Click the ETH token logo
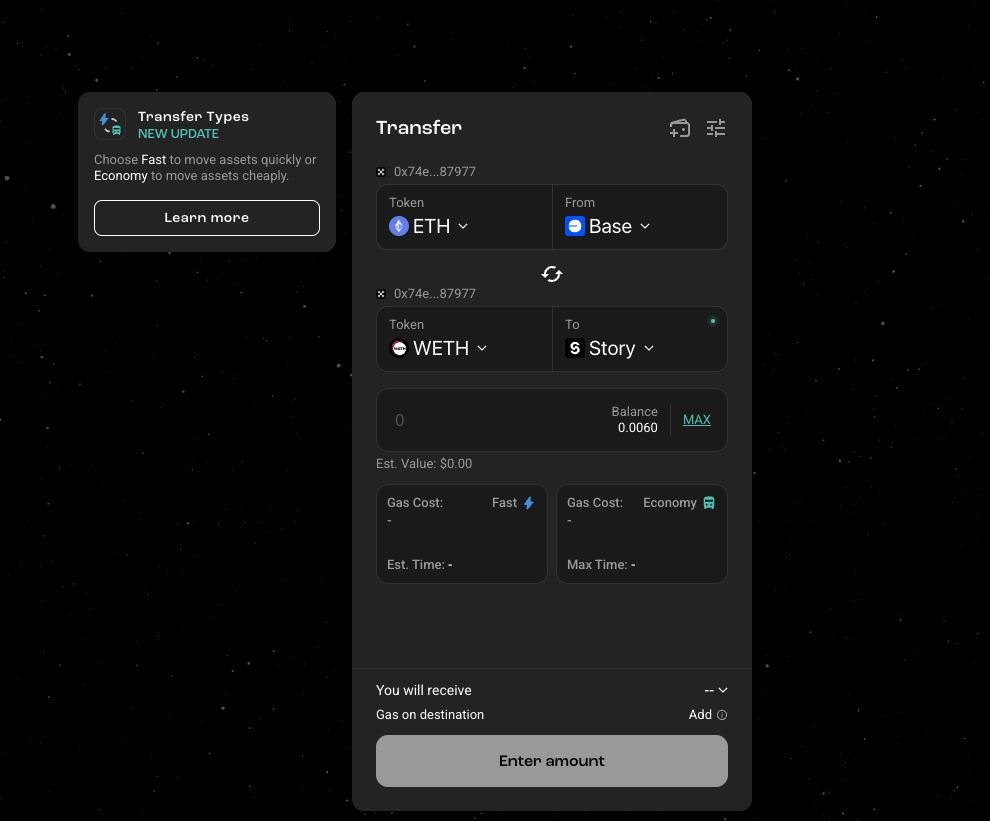This screenshot has width=990, height=821. pos(399,226)
